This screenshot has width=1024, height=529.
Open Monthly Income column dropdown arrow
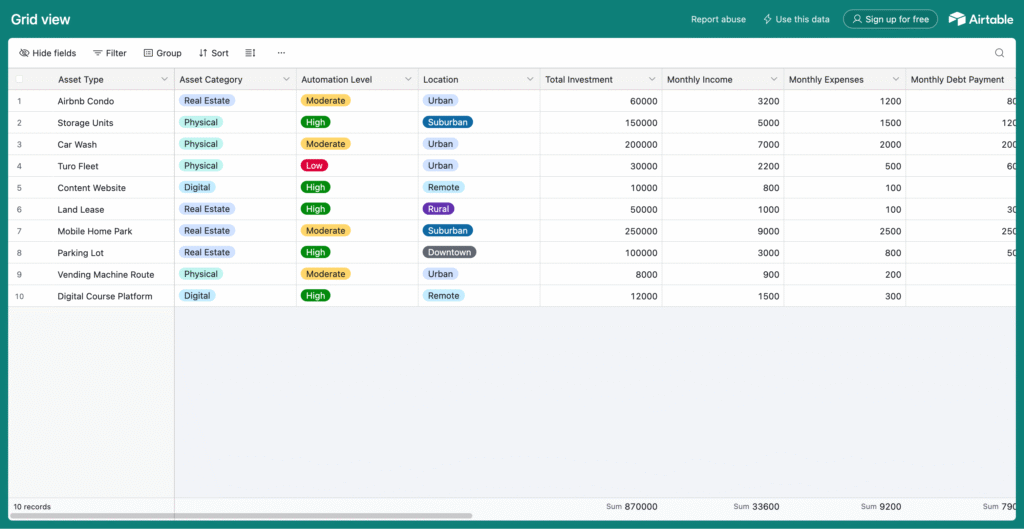coord(774,79)
